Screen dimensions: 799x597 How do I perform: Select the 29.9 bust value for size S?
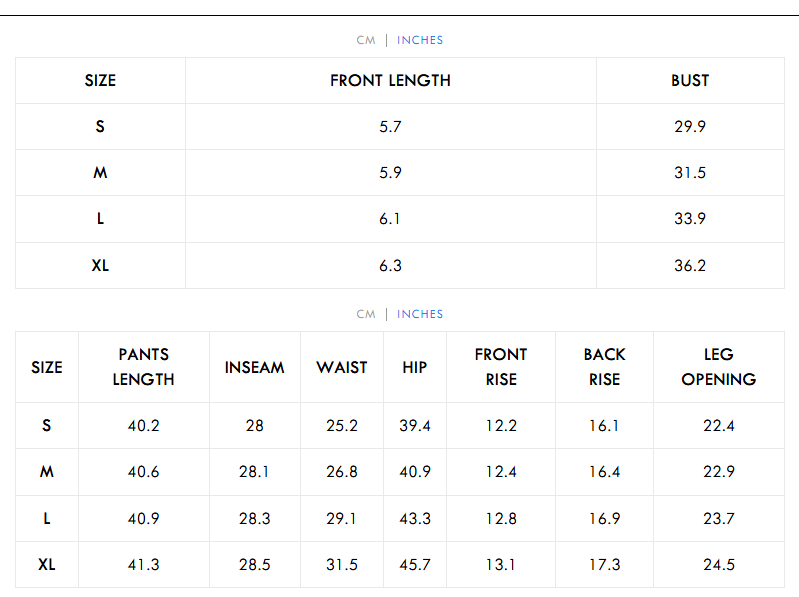point(690,127)
